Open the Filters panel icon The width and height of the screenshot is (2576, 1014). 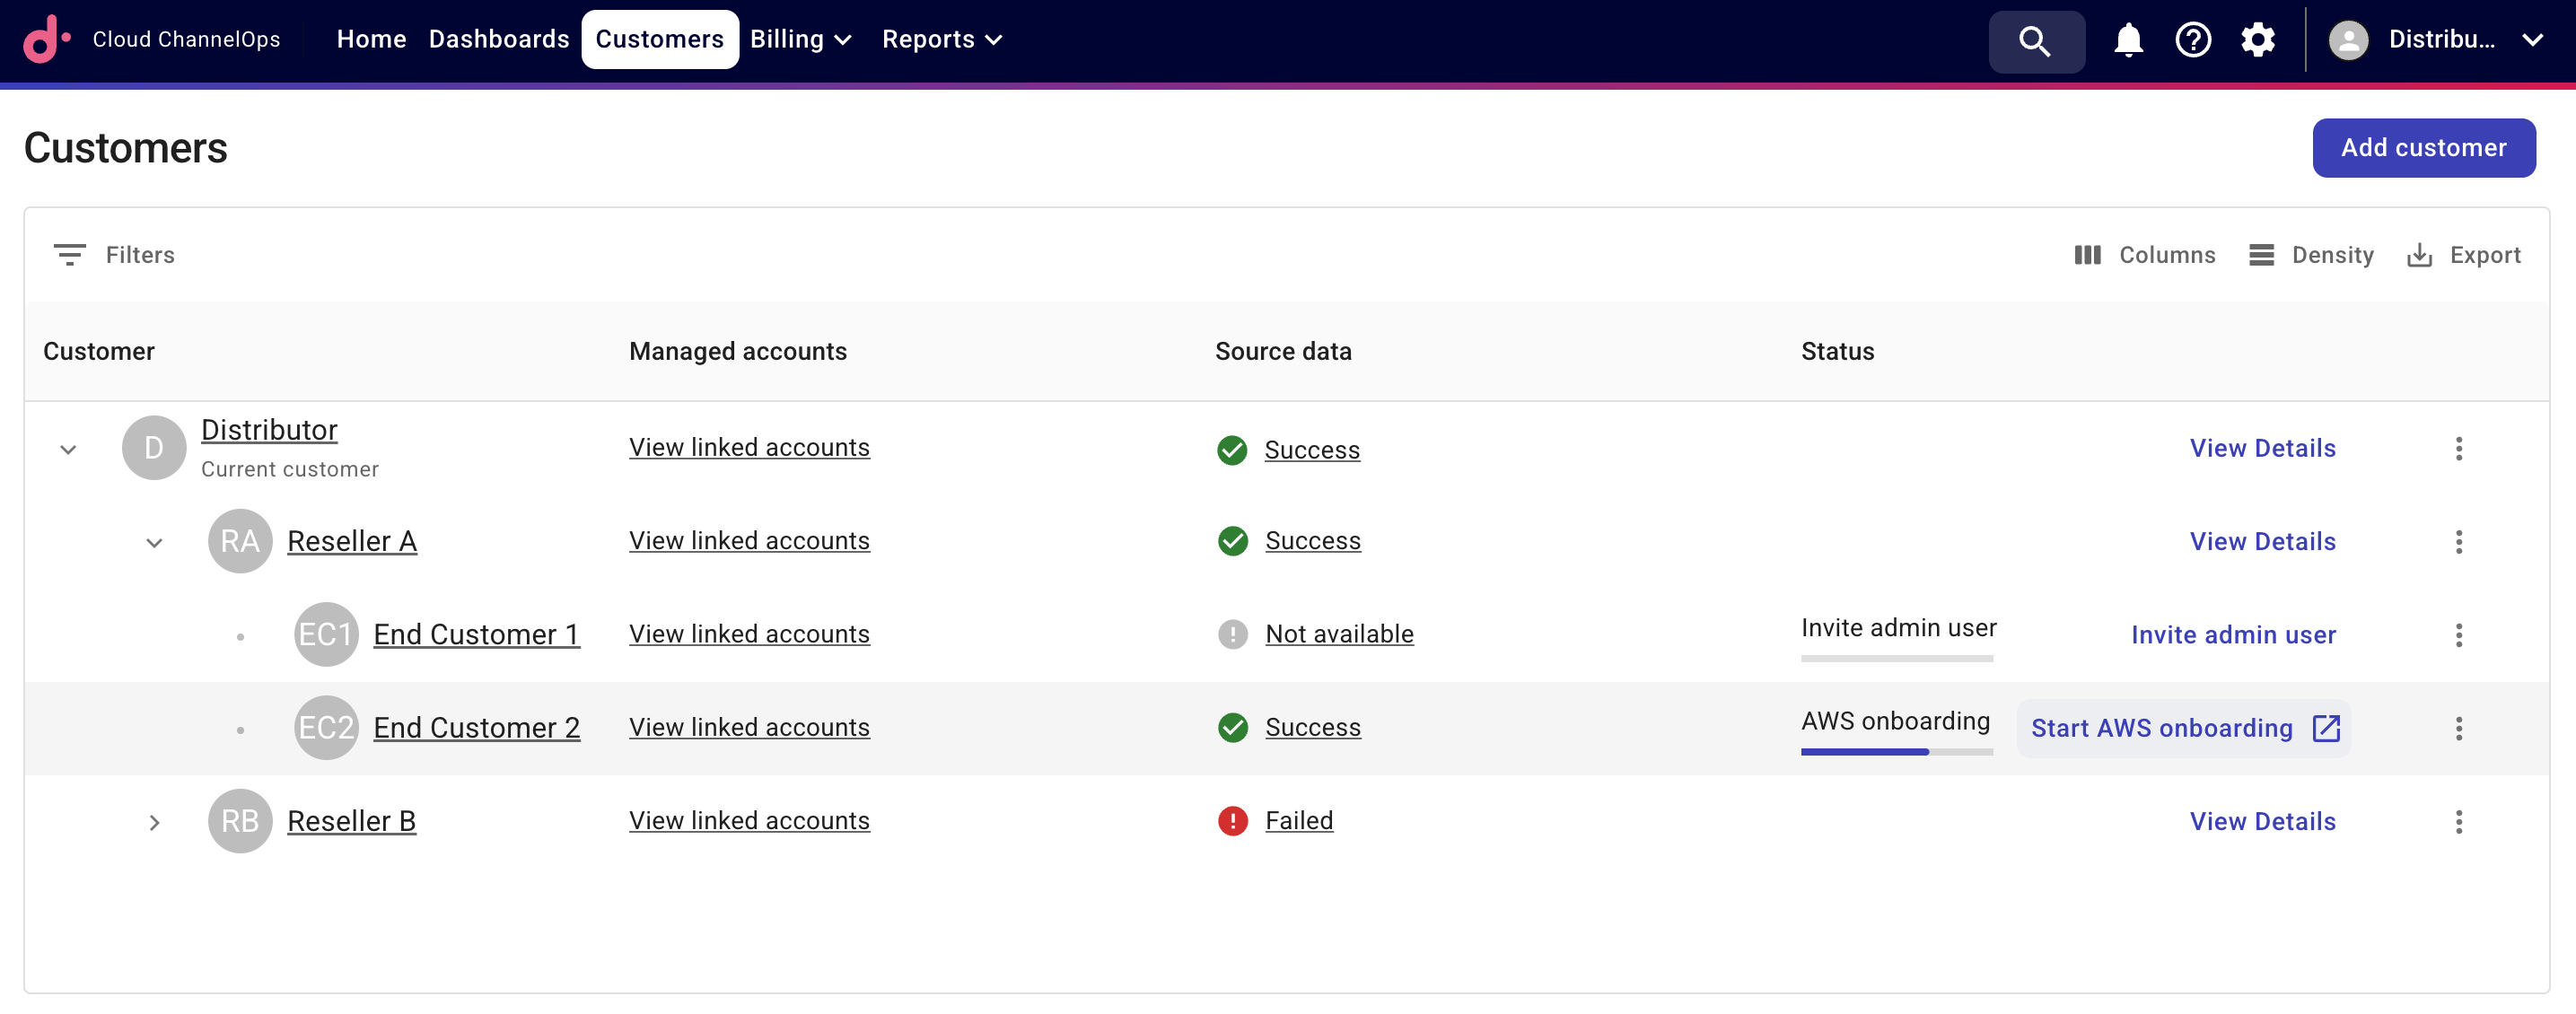pyautogui.click(x=70, y=254)
